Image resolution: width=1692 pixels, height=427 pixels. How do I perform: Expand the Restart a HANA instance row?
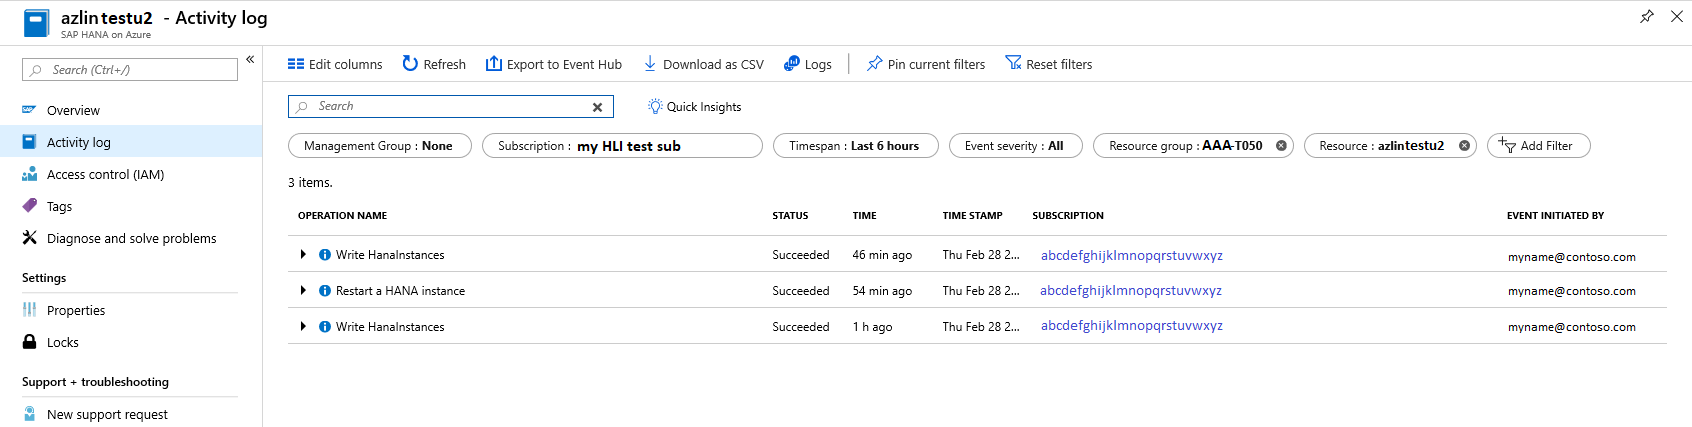click(303, 291)
